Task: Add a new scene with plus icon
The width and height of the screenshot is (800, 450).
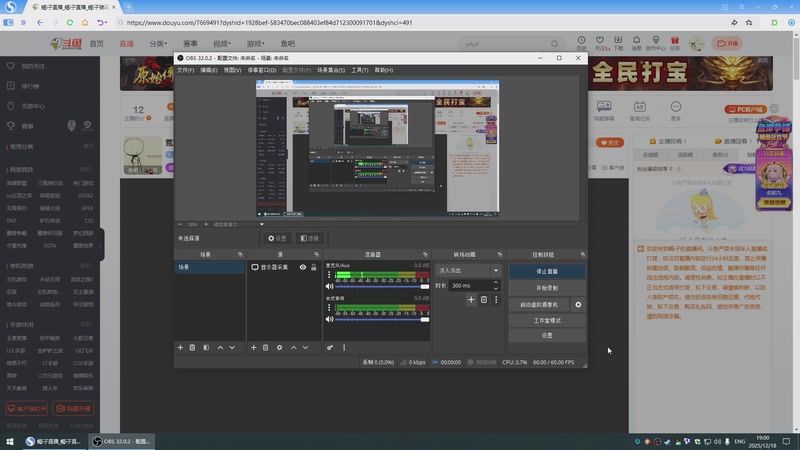Action: pyautogui.click(x=180, y=347)
